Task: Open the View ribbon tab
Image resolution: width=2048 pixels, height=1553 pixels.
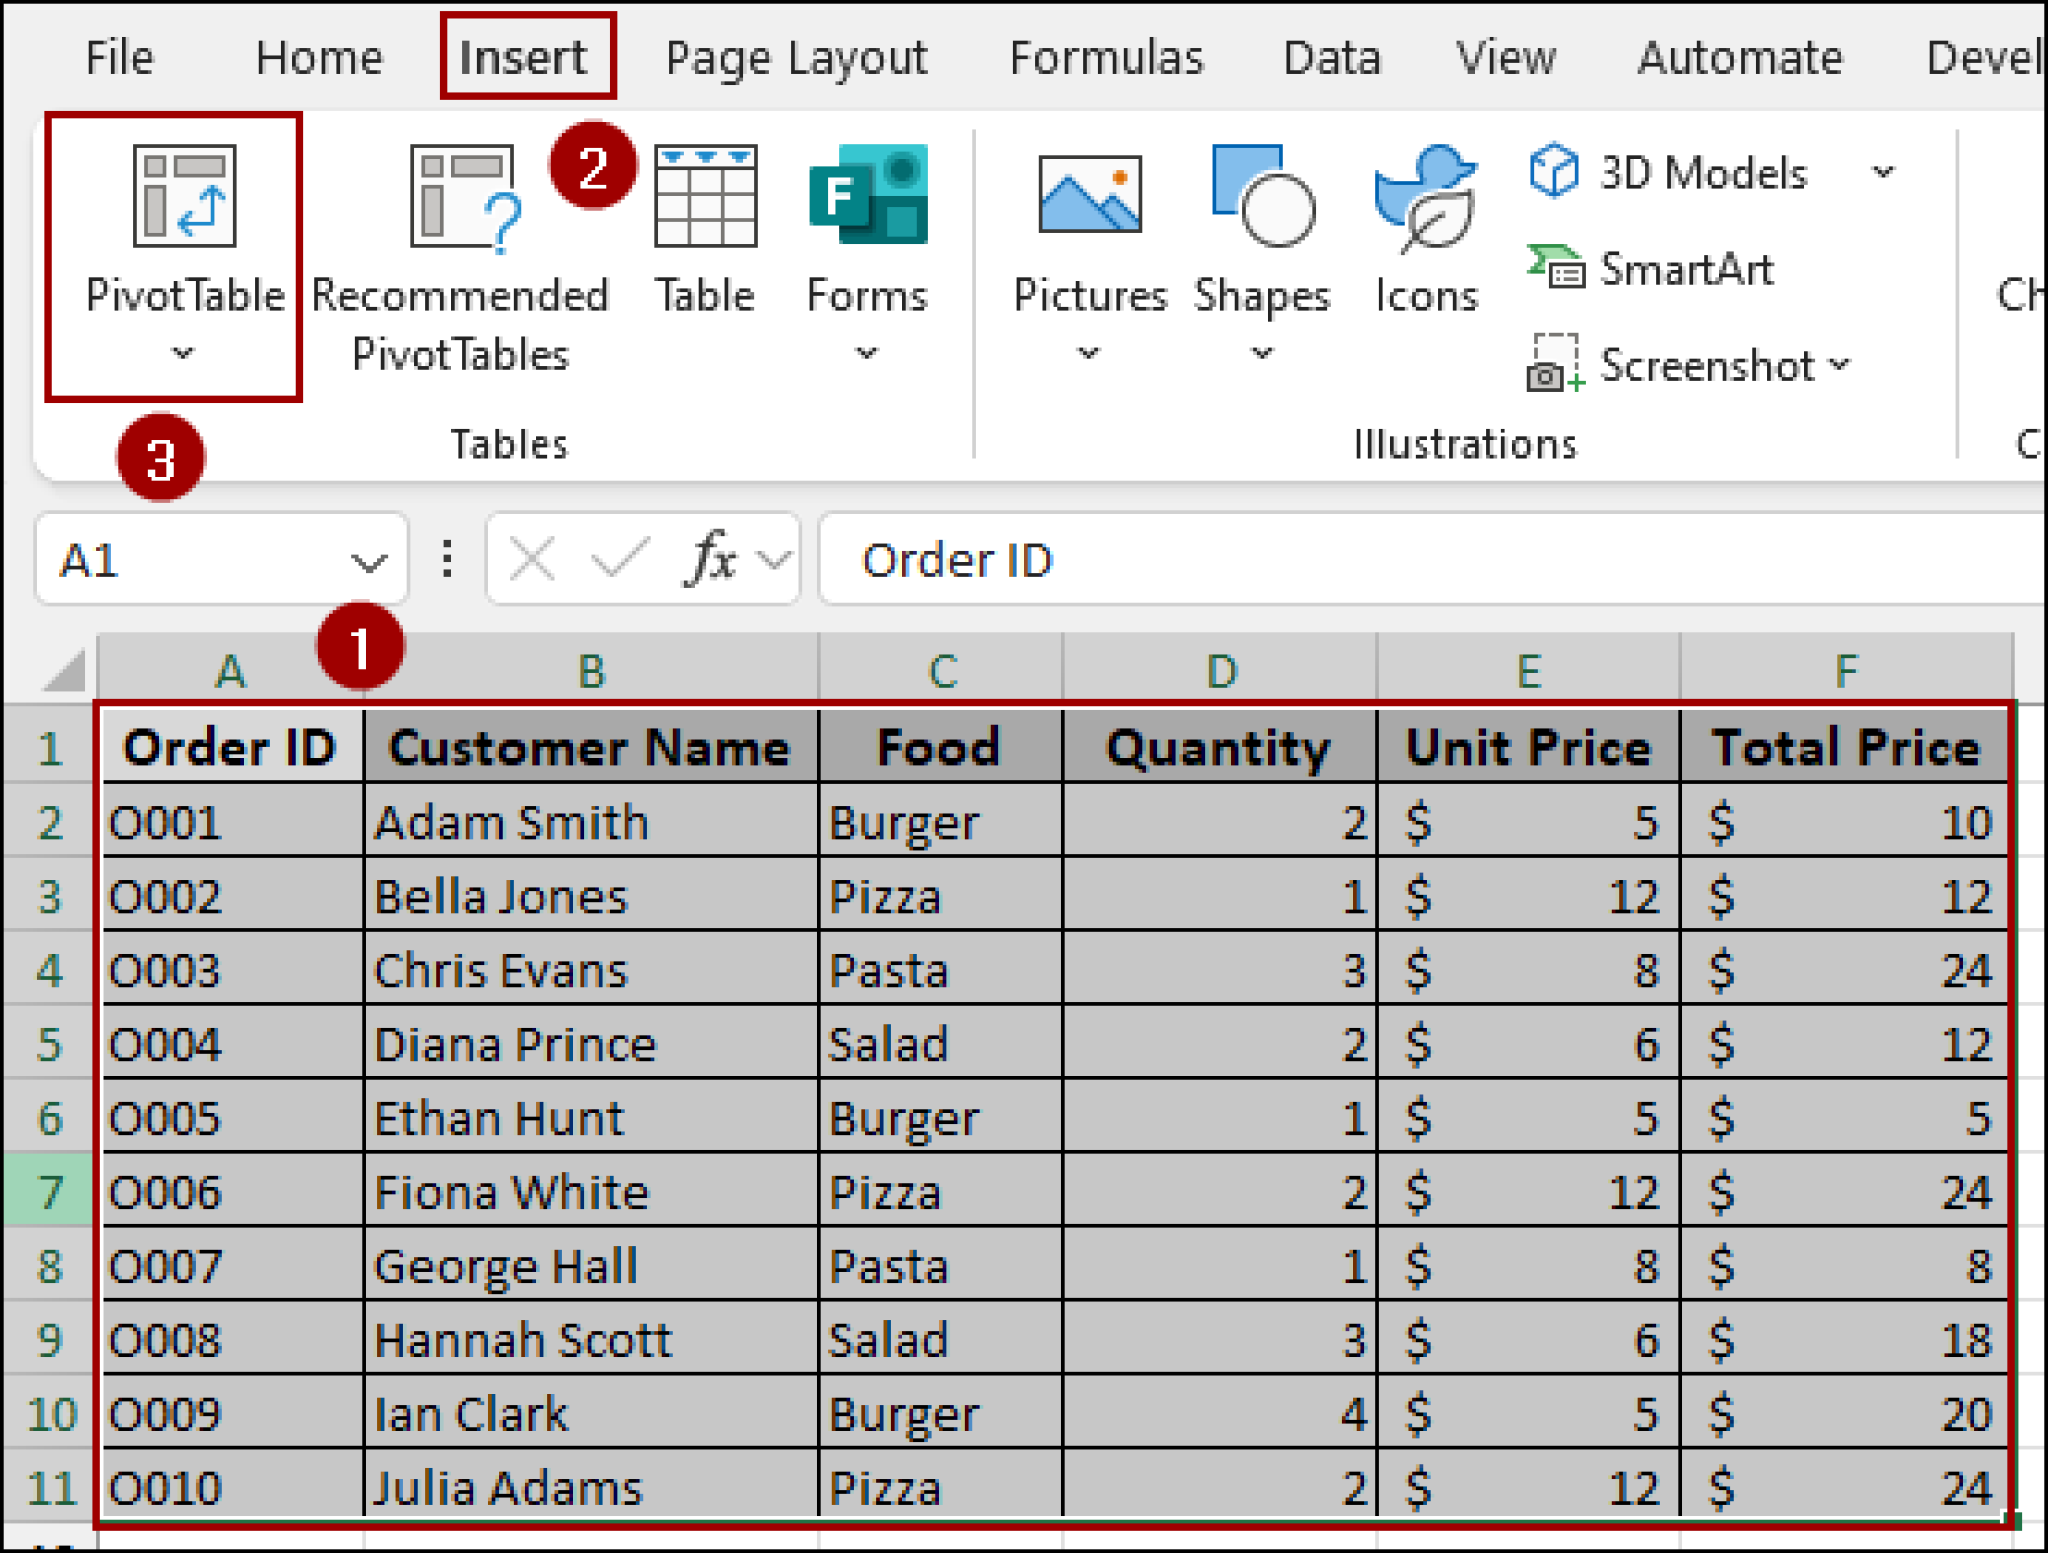Action: click(1504, 57)
